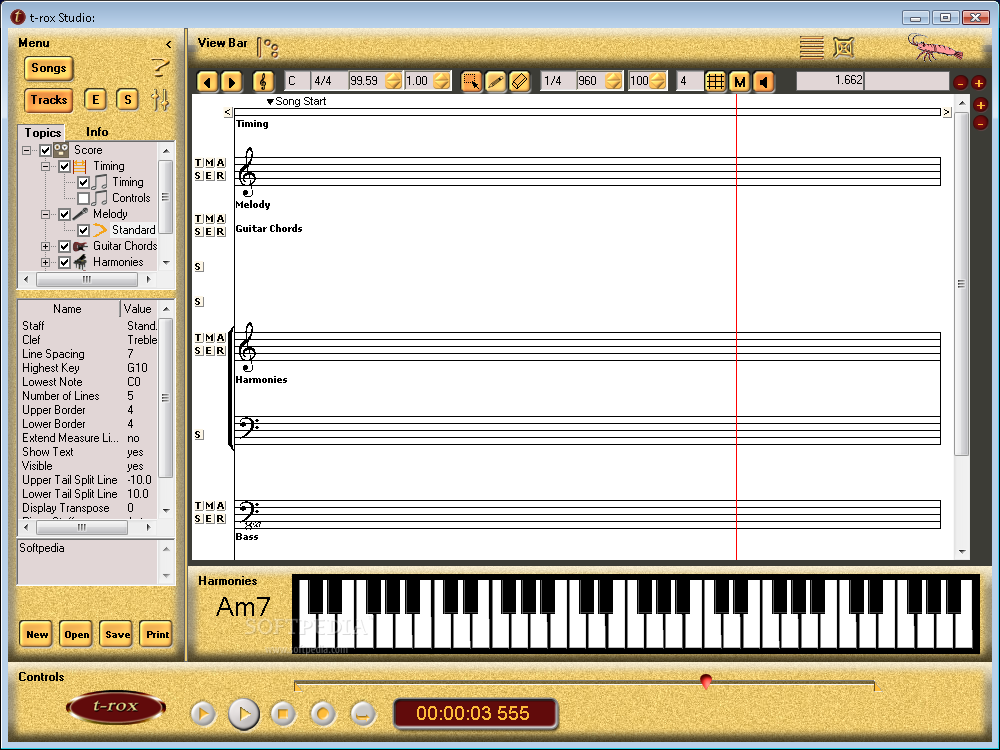Screen dimensions: 1000x750
Task: Click the speaker sound toolbar button
Action: 763,81
